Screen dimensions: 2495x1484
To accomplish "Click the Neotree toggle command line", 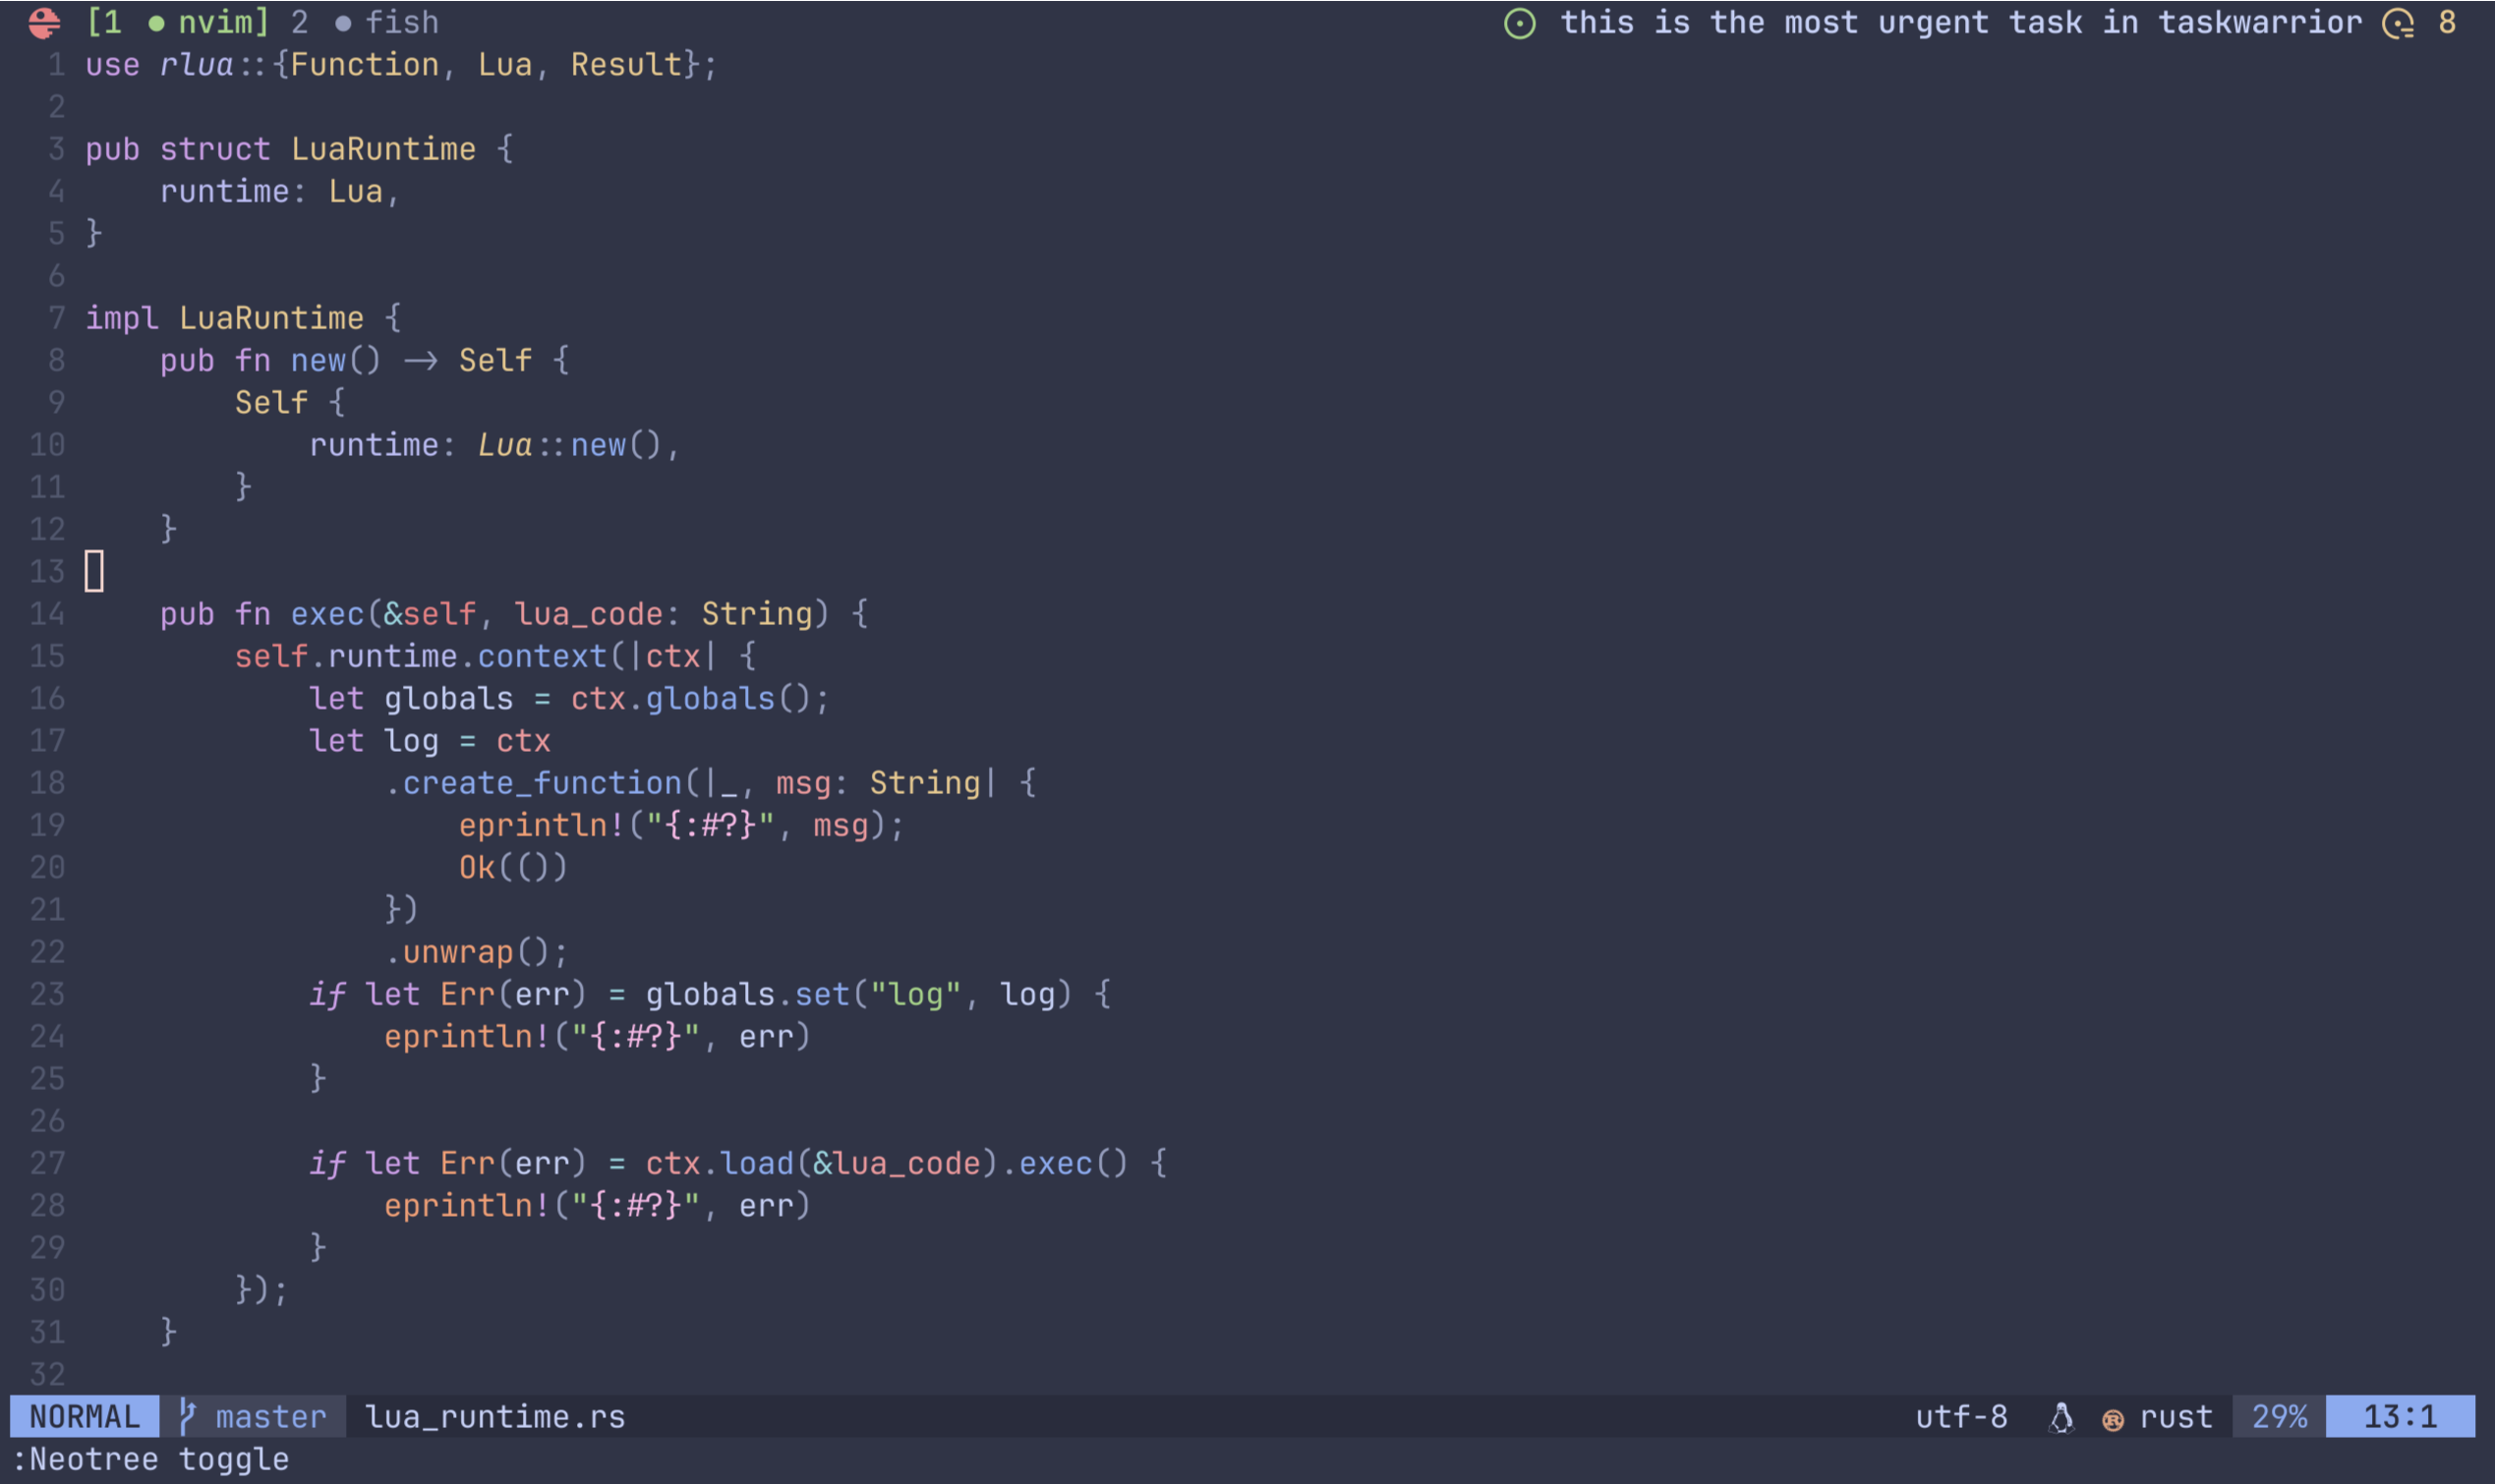I will pyautogui.click(x=150, y=1459).
